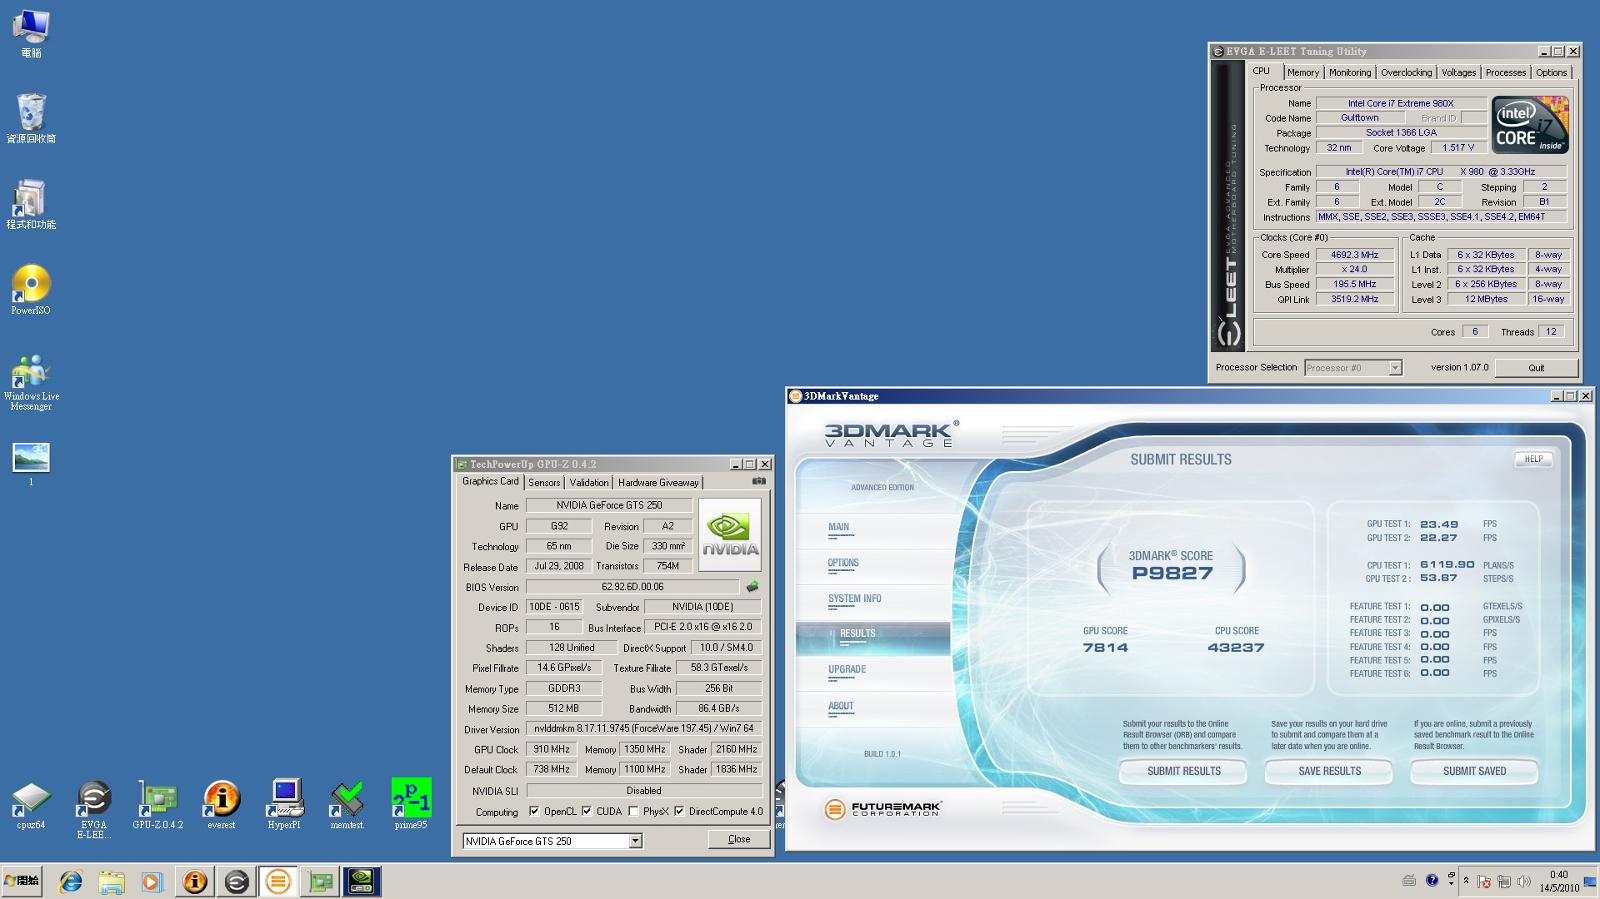
Task: Click the Quit button in E-LEET
Action: pos(1536,368)
